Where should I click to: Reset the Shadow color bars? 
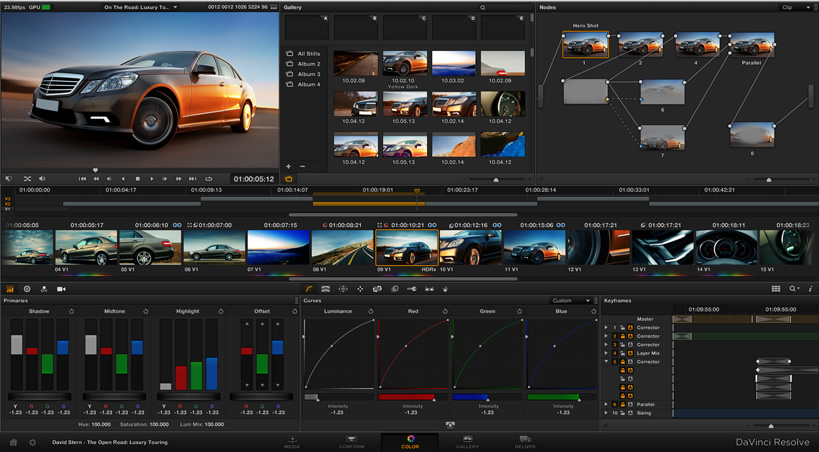[72, 311]
